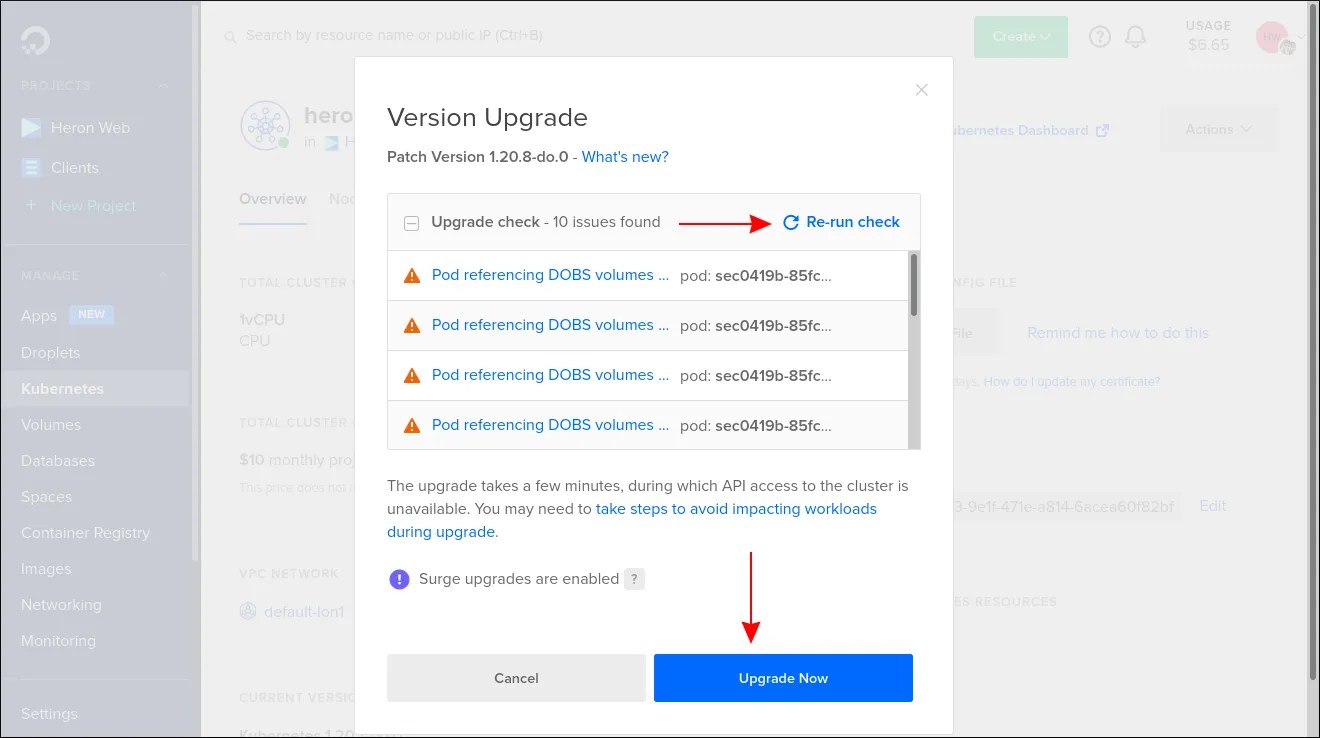Click the tooltip icon beside Surge upgrades
This screenshot has width=1320, height=738.
[635, 578]
